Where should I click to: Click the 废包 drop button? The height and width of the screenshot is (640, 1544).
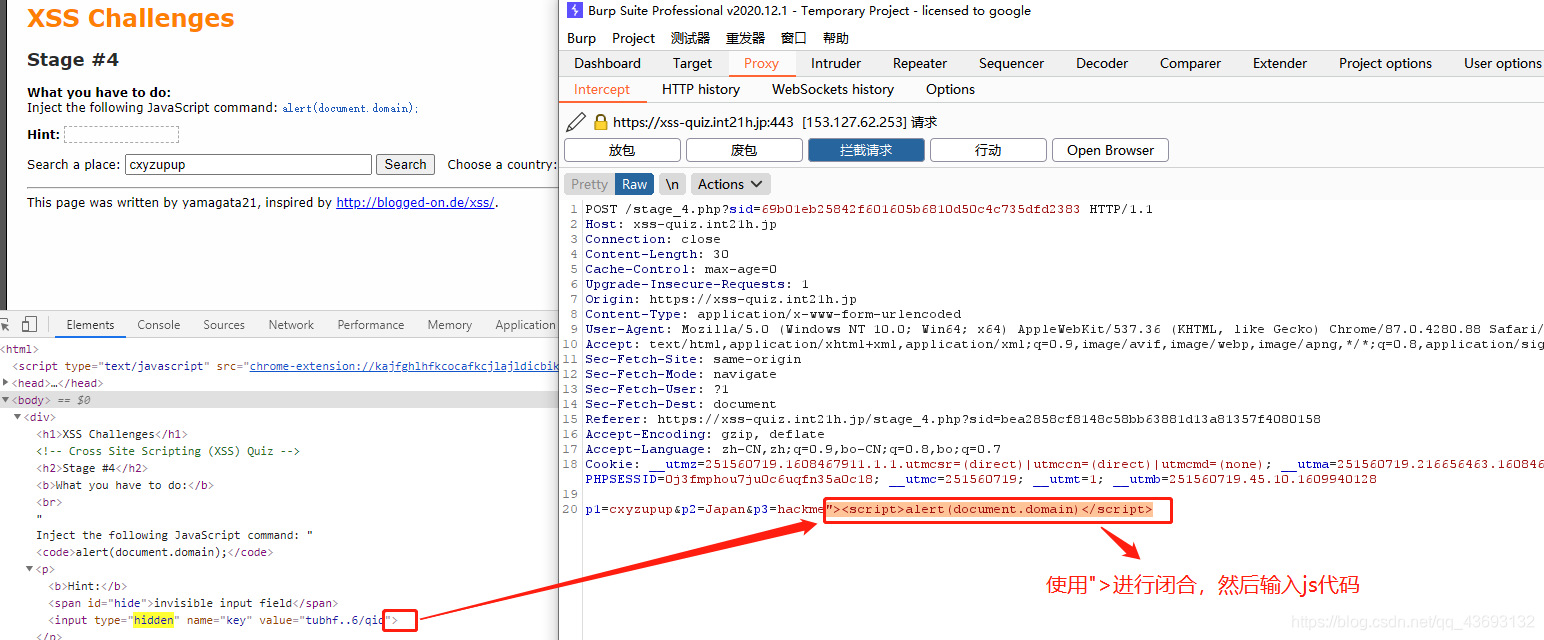744,150
